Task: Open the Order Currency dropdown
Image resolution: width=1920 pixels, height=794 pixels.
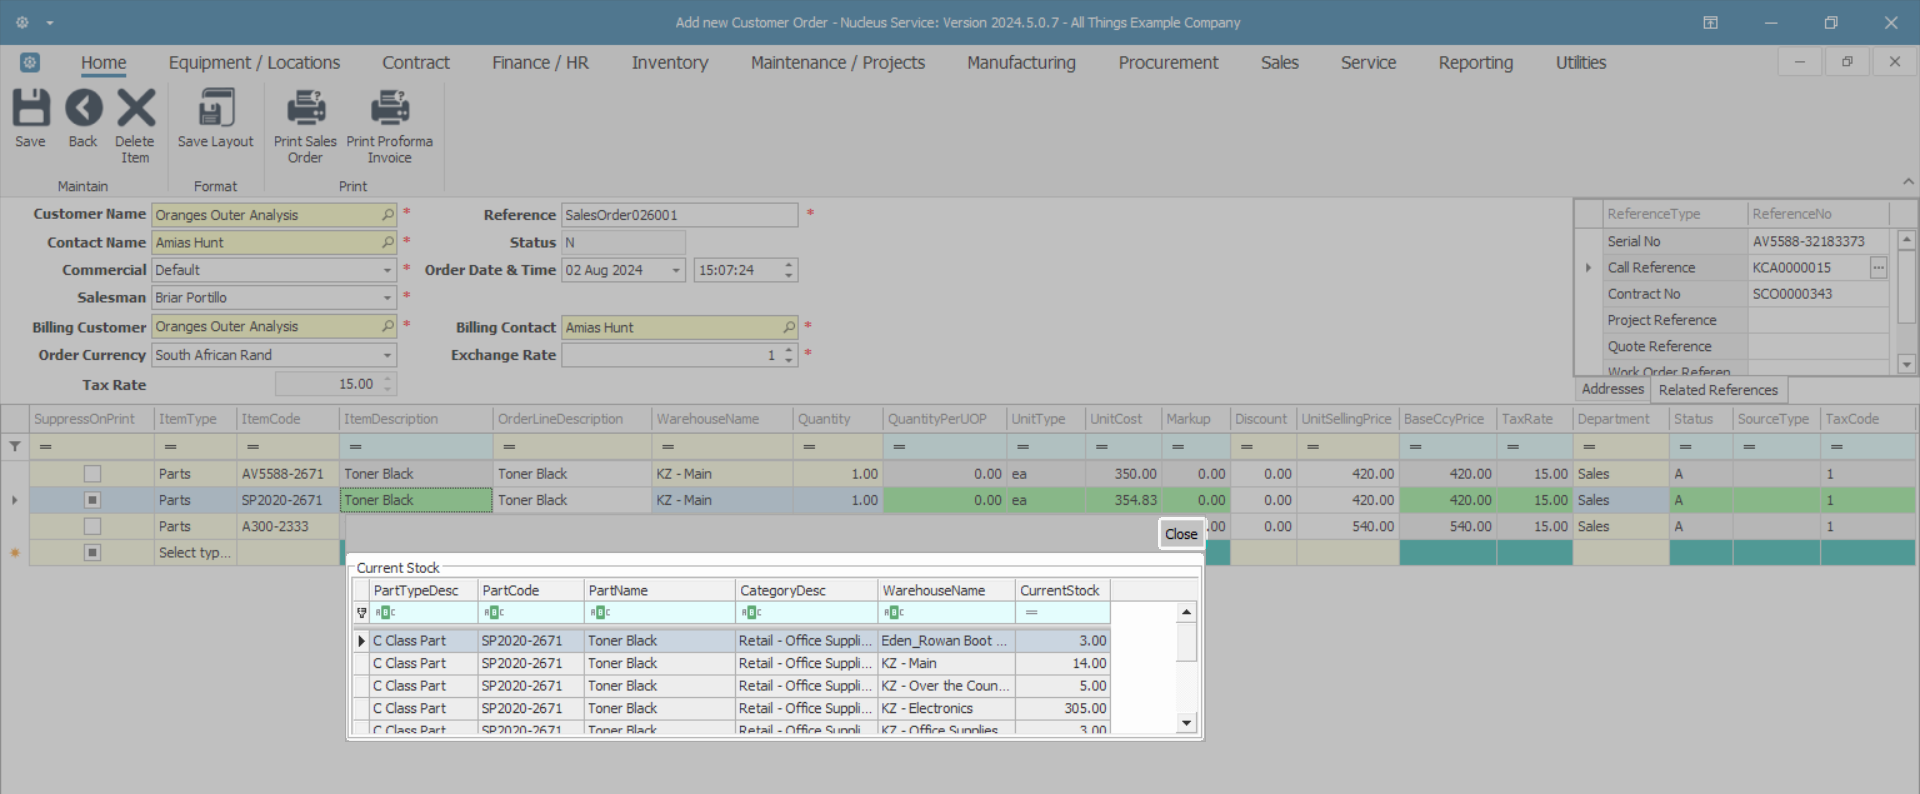Action: pos(387,355)
